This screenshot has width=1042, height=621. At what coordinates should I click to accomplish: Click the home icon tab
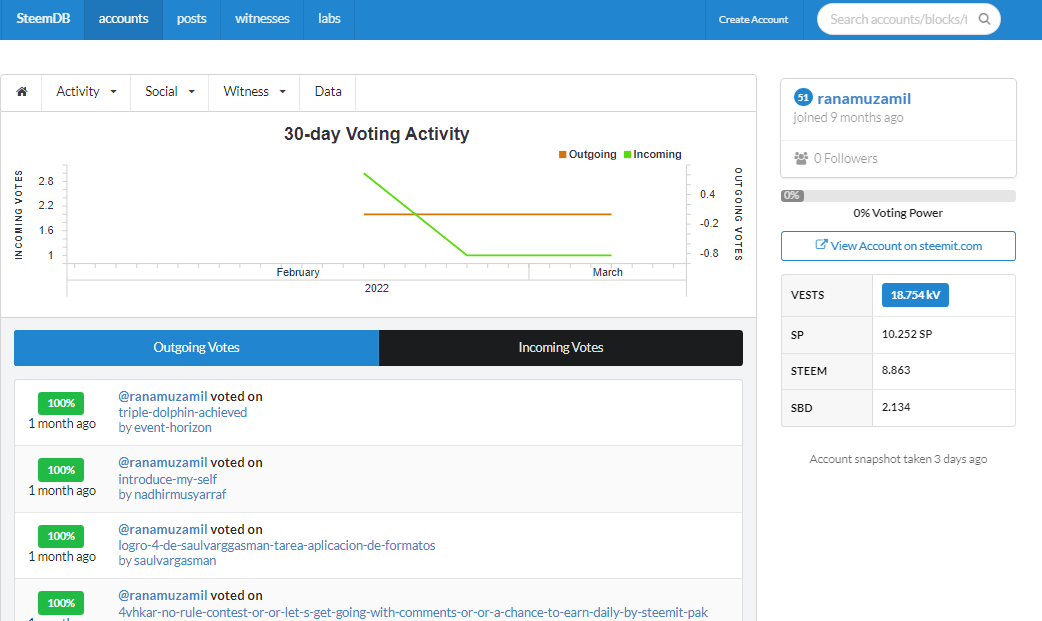[22, 92]
